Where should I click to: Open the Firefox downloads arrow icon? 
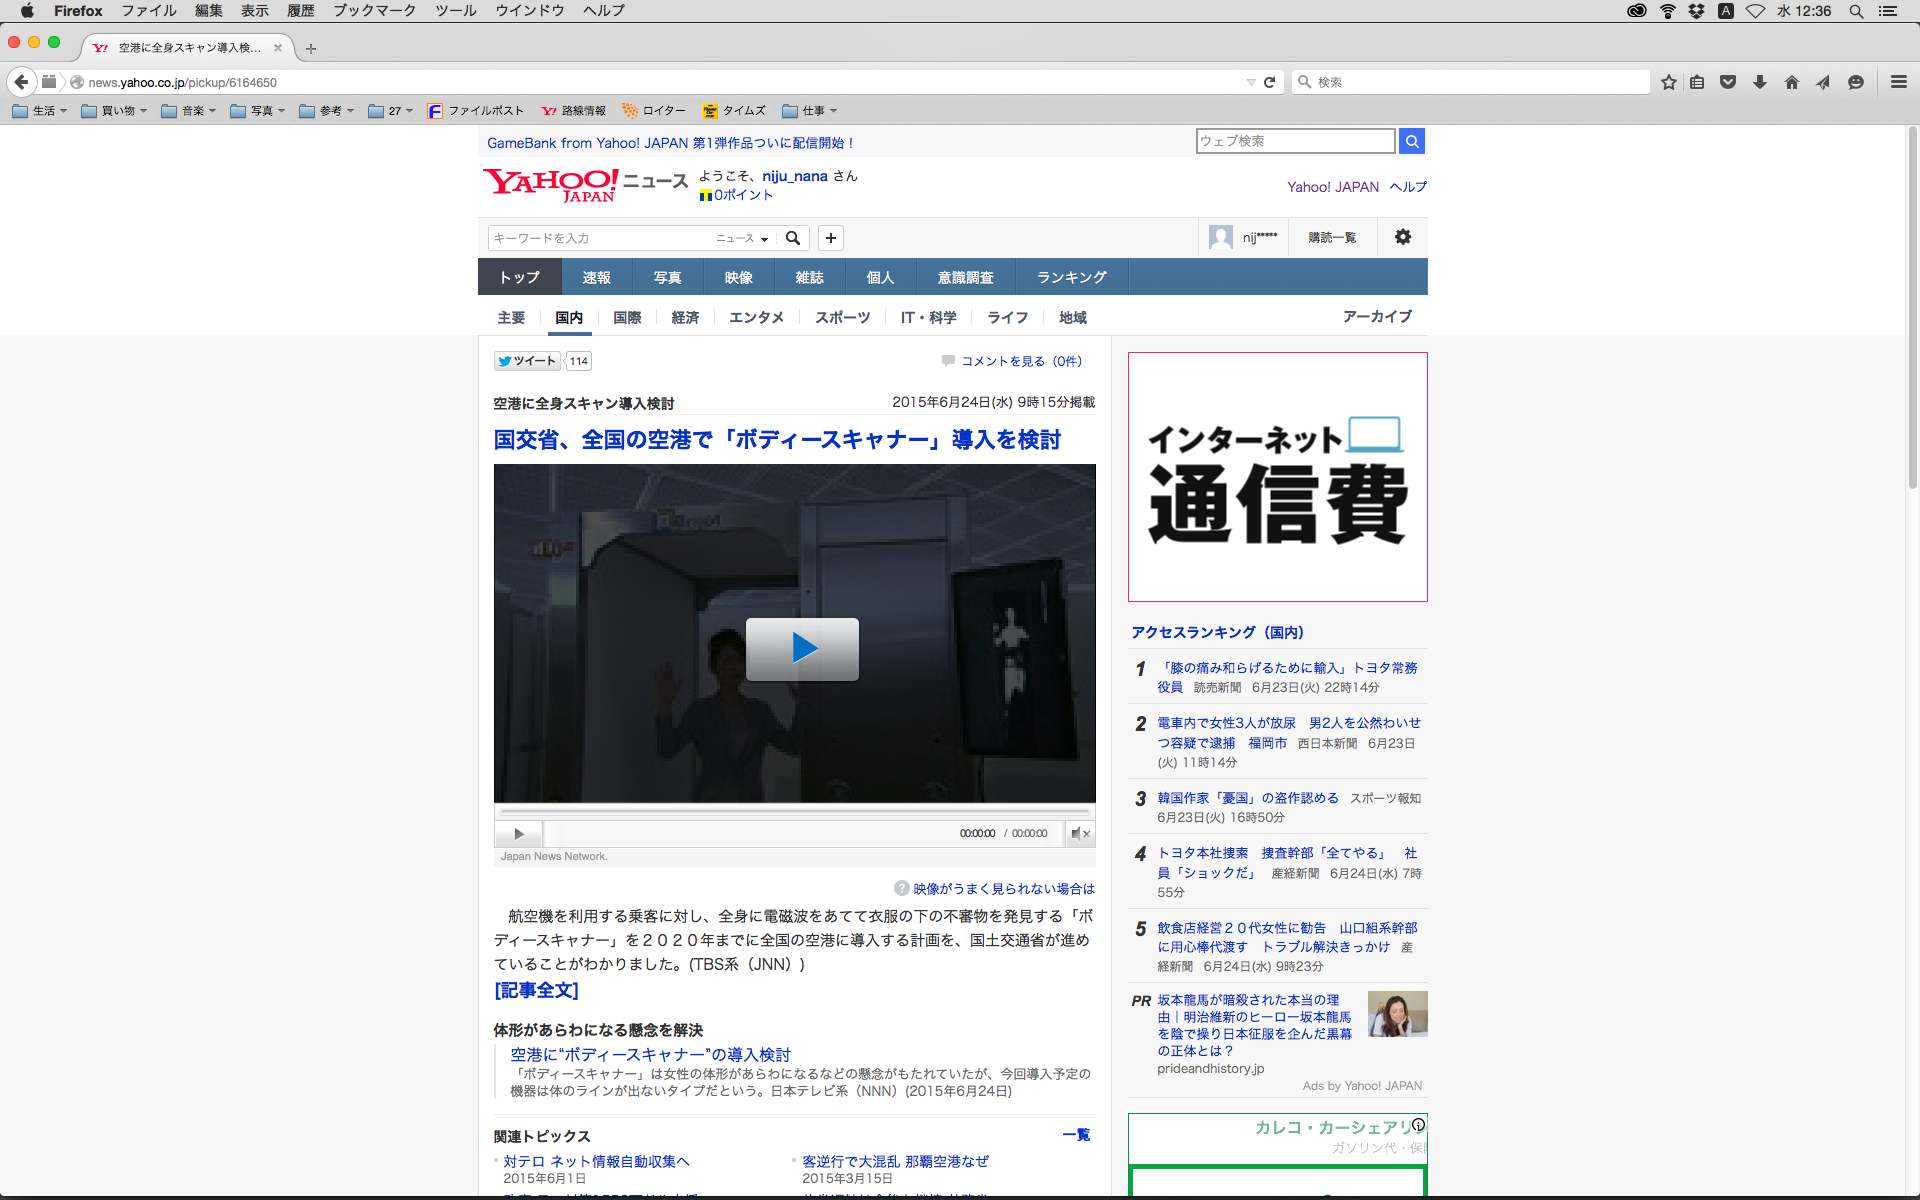click(1760, 82)
